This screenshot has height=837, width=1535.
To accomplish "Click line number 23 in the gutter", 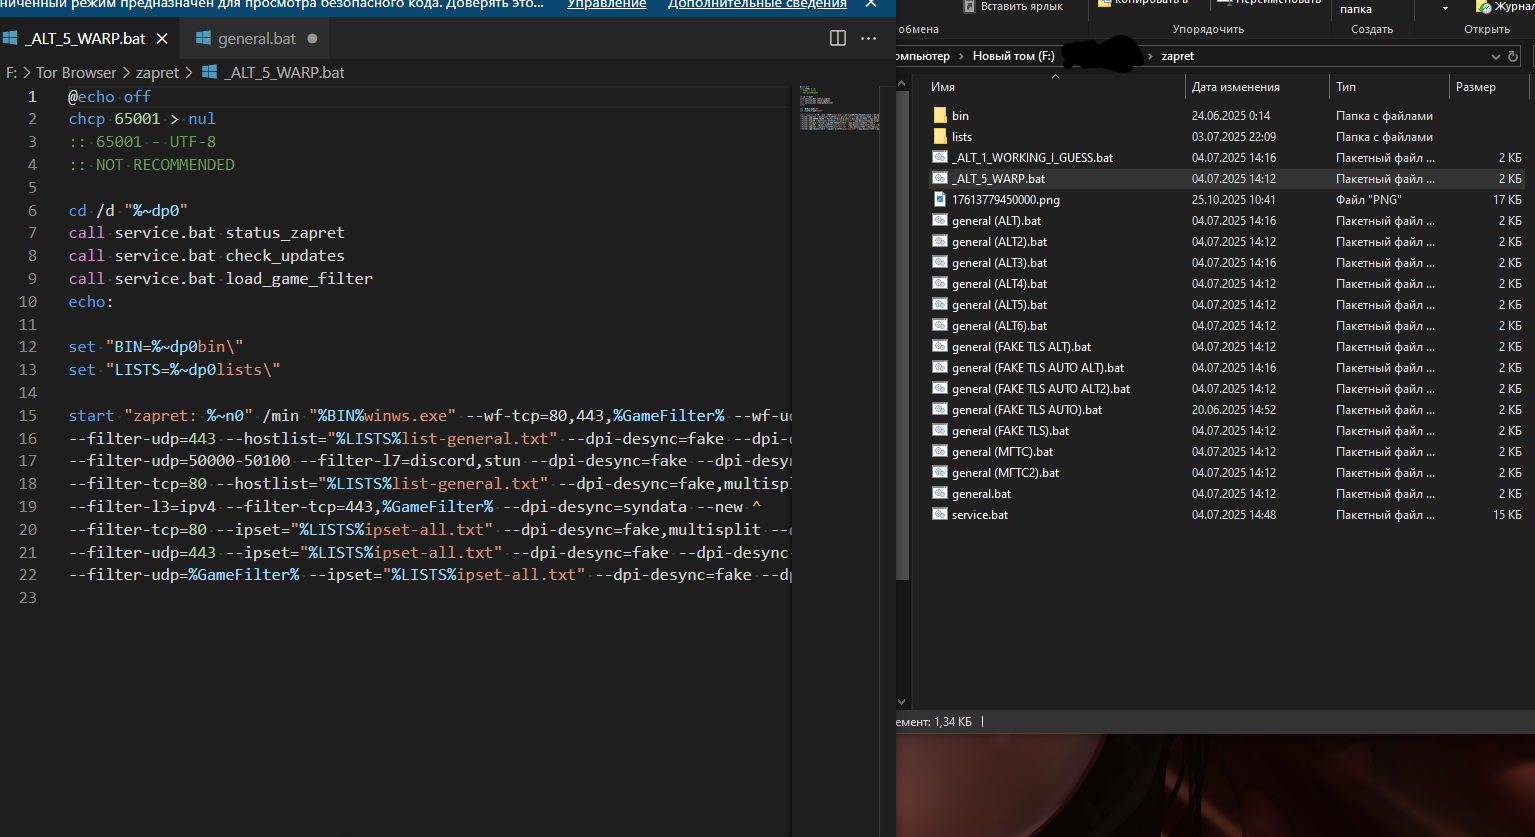I will click(28, 597).
